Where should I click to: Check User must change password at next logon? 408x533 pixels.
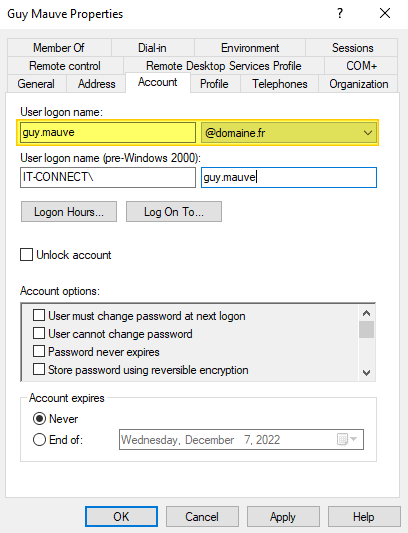pyautogui.click(x=39, y=315)
